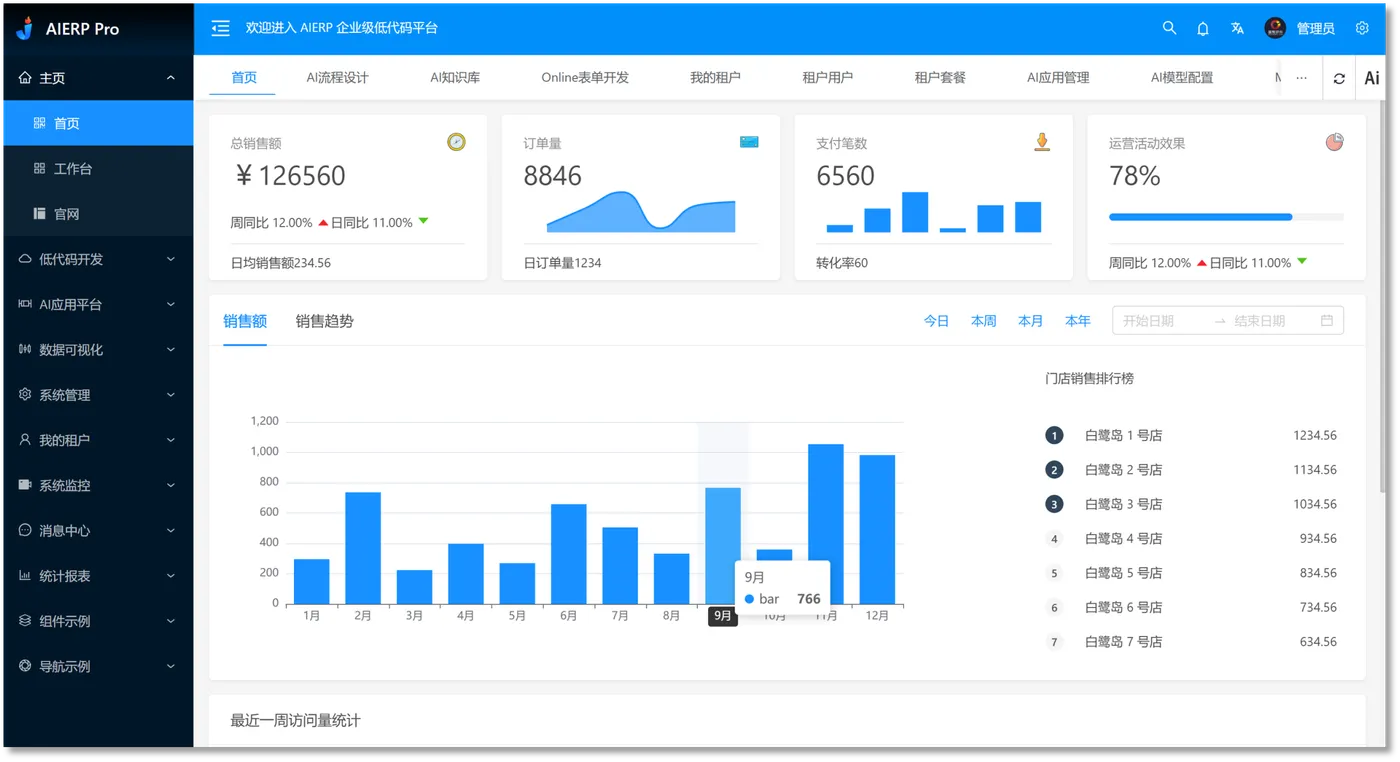Open 官网 in the sidebar

97,214
